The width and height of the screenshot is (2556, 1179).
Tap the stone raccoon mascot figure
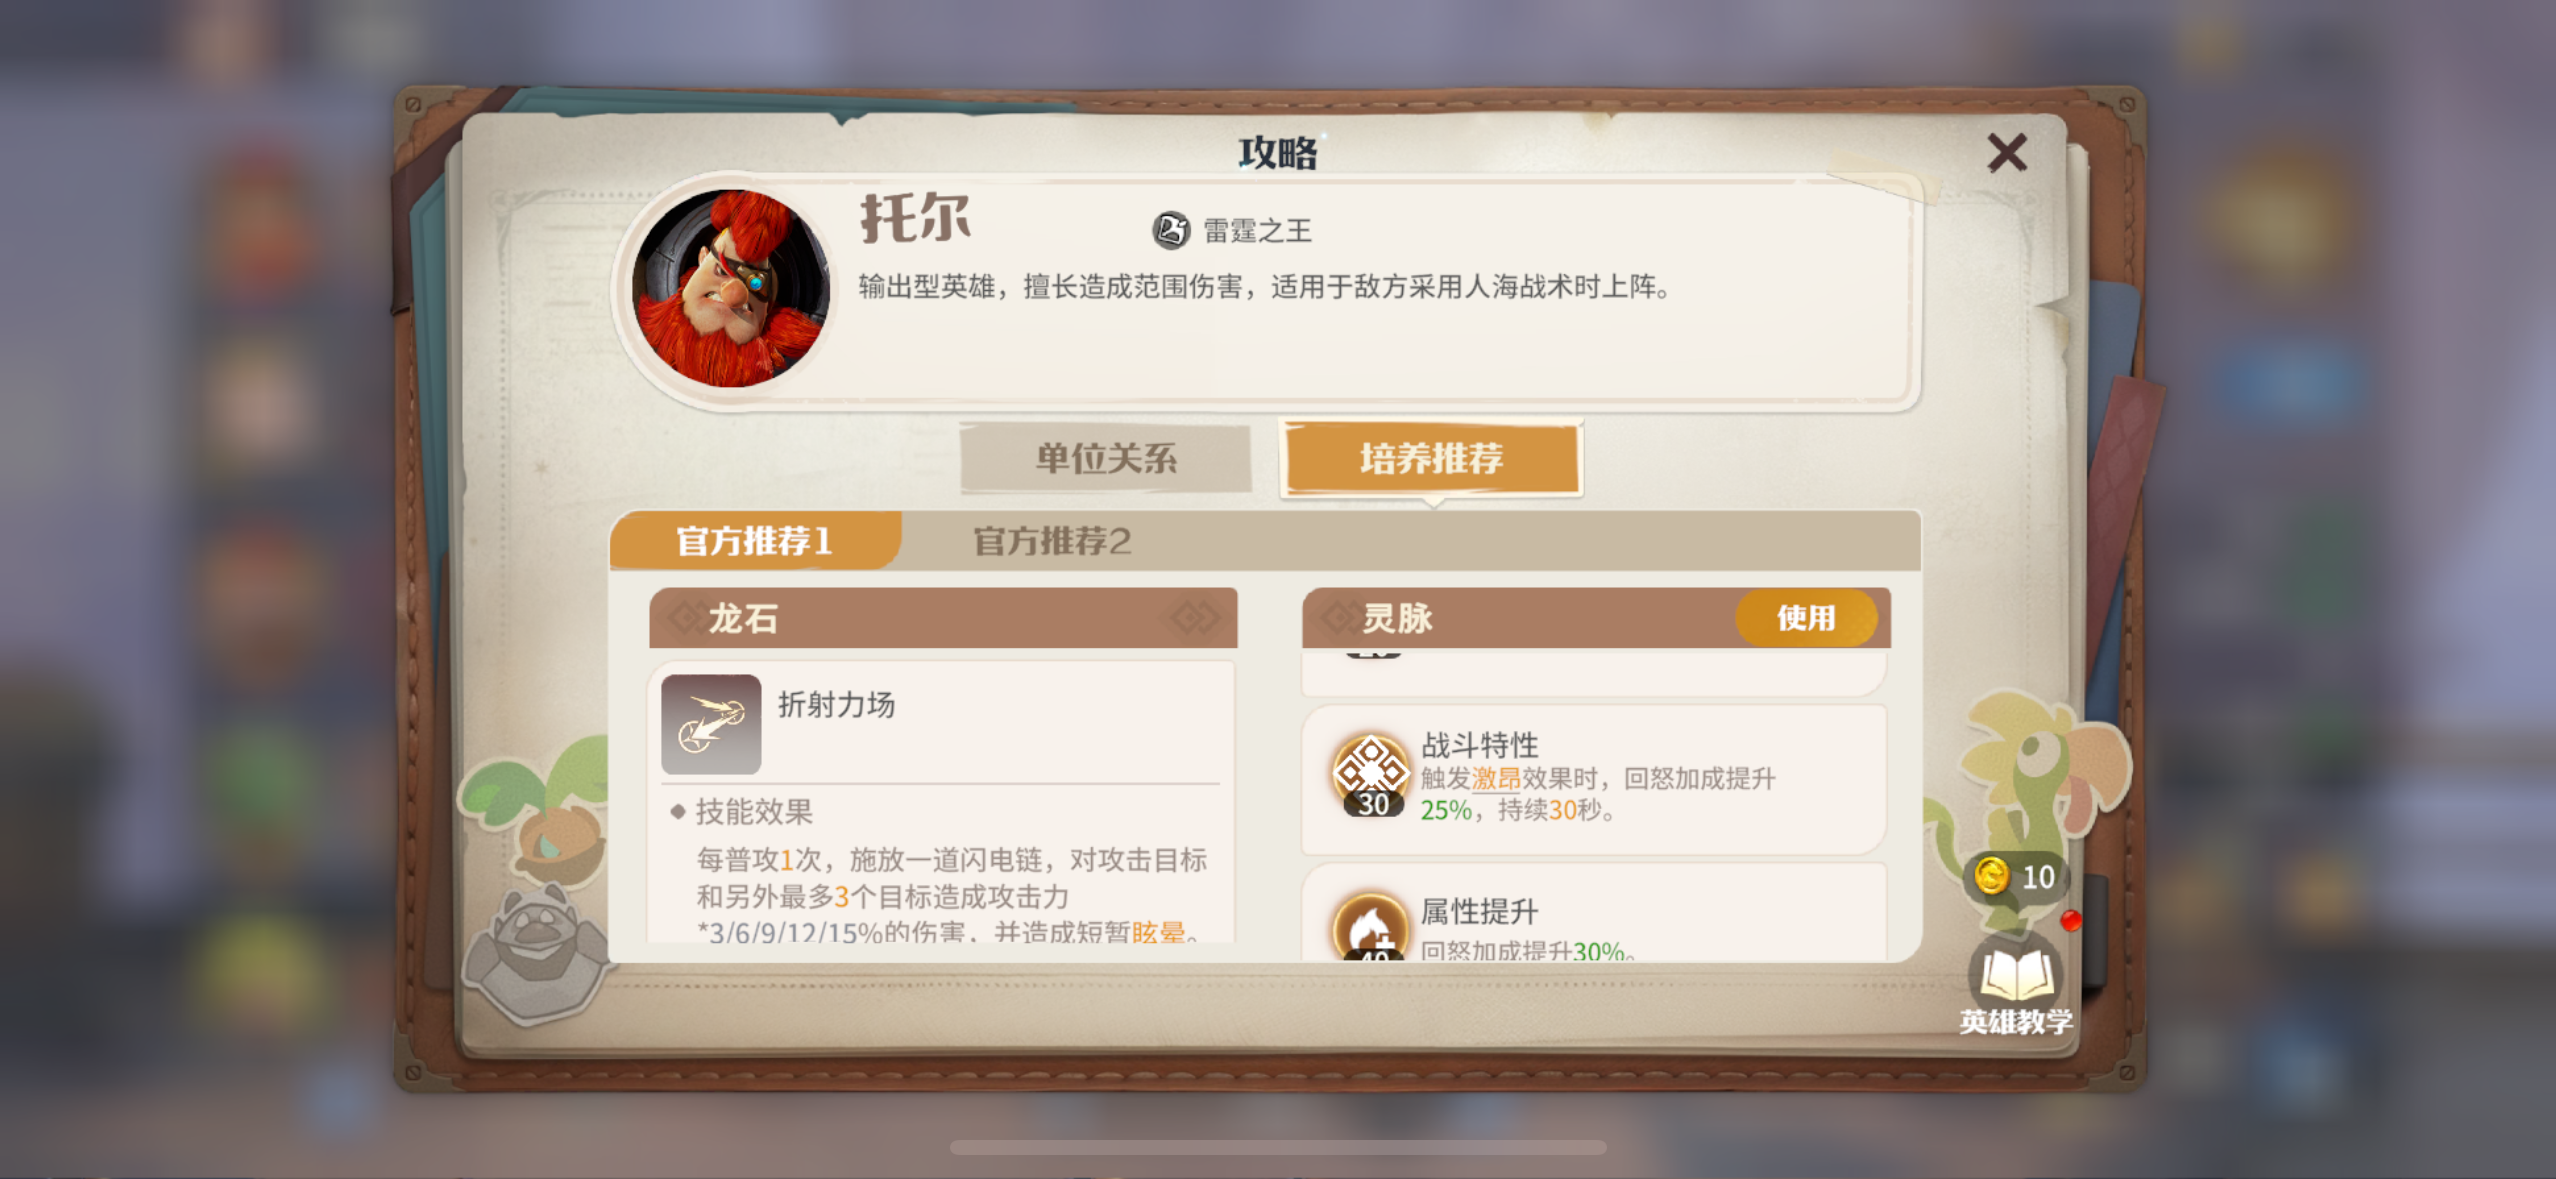[x=535, y=955]
